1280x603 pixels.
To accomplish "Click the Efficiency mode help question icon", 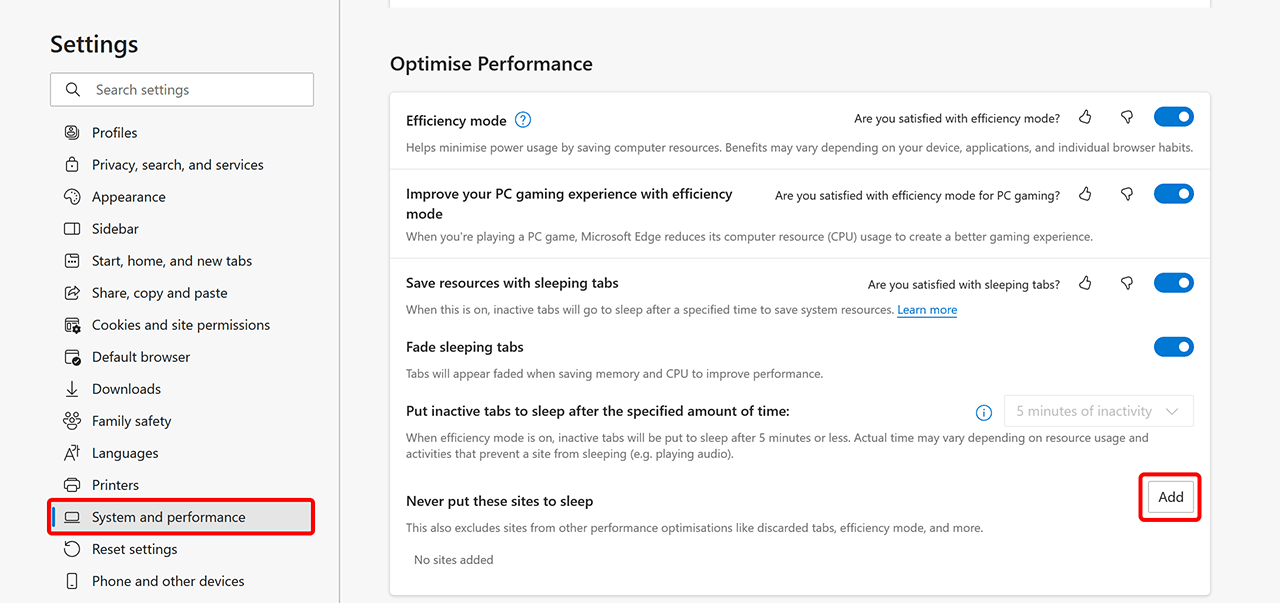I will tap(522, 120).
